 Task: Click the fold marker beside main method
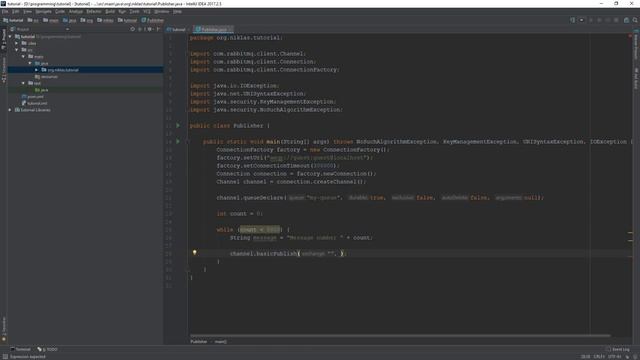188,142
